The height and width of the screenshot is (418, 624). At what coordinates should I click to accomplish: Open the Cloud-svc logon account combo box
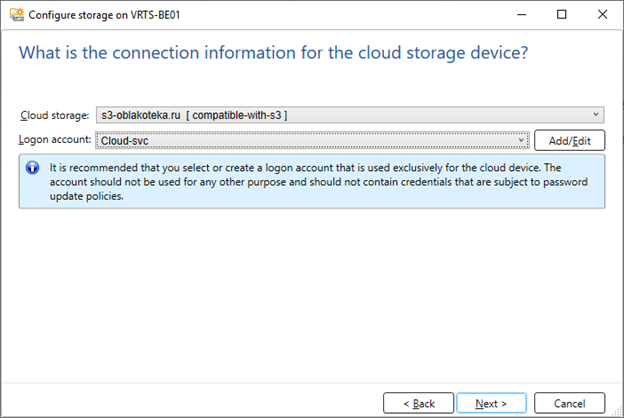click(312, 140)
